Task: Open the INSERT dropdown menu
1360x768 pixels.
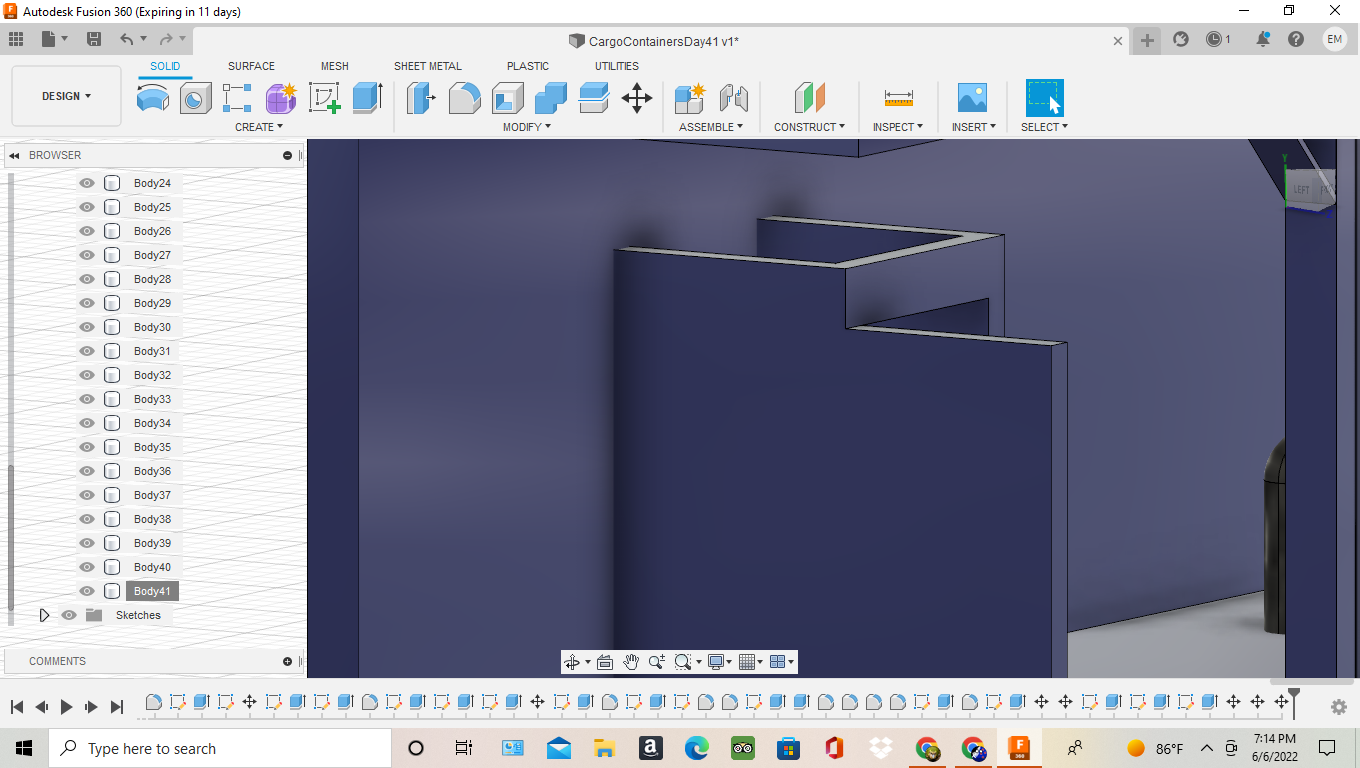Action: pyautogui.click(x=973, y=127)
